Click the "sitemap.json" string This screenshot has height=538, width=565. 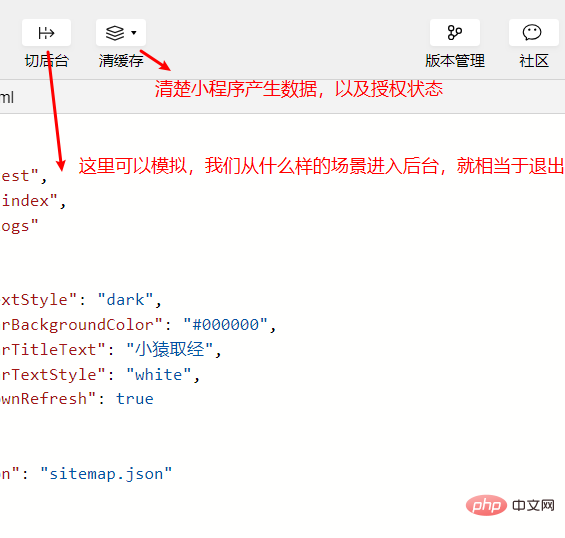[106, 474]
